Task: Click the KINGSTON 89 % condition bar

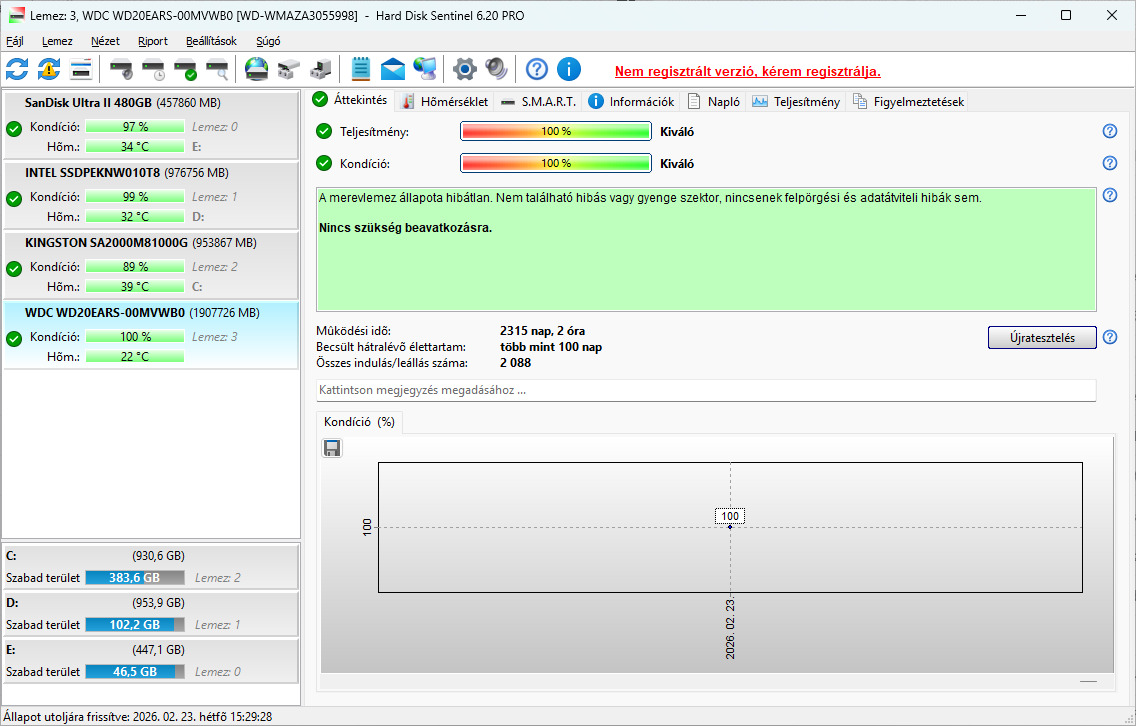Action: (x=135, y=267)
